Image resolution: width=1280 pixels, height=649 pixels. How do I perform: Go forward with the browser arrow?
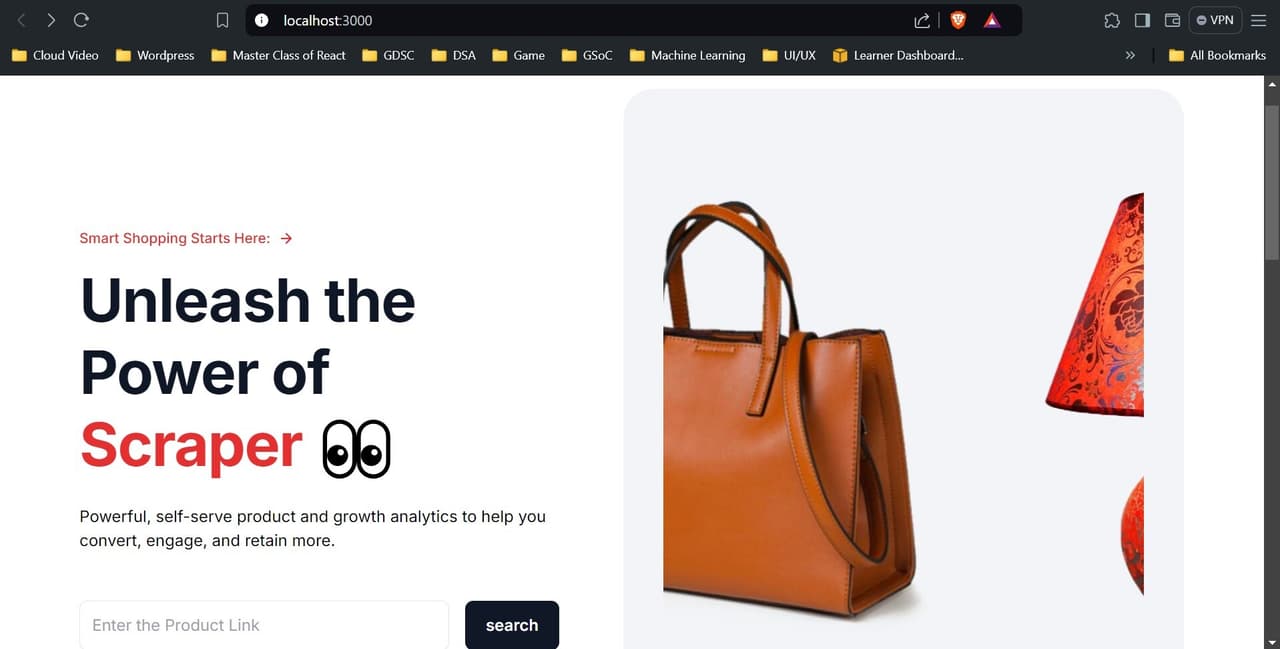pyautogui.click(x=51, y=20)
